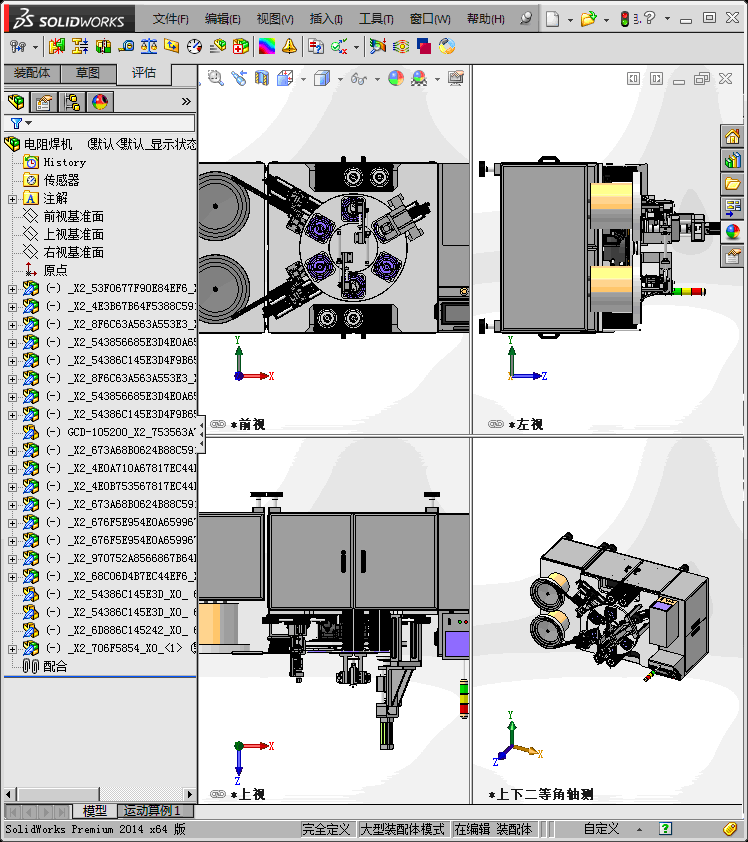The width and height of the screenshot is (748, 842).
Task: Click 自定义 units in status bar
Action: (601, 829)
